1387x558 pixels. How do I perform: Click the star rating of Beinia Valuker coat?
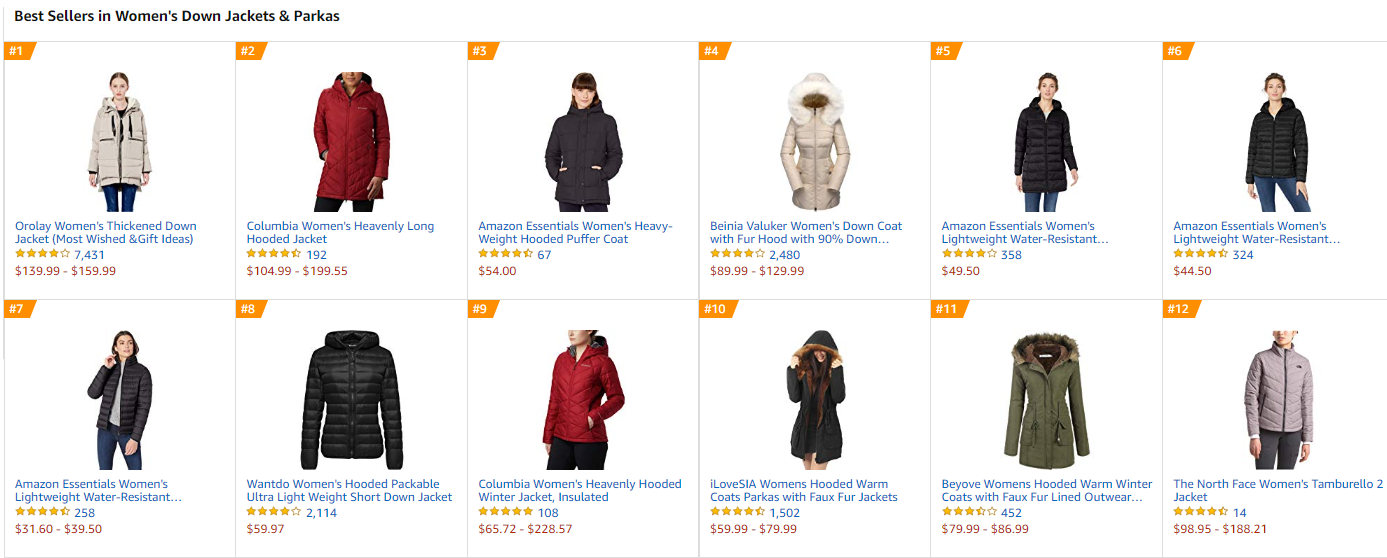click(x=737, y=255)
